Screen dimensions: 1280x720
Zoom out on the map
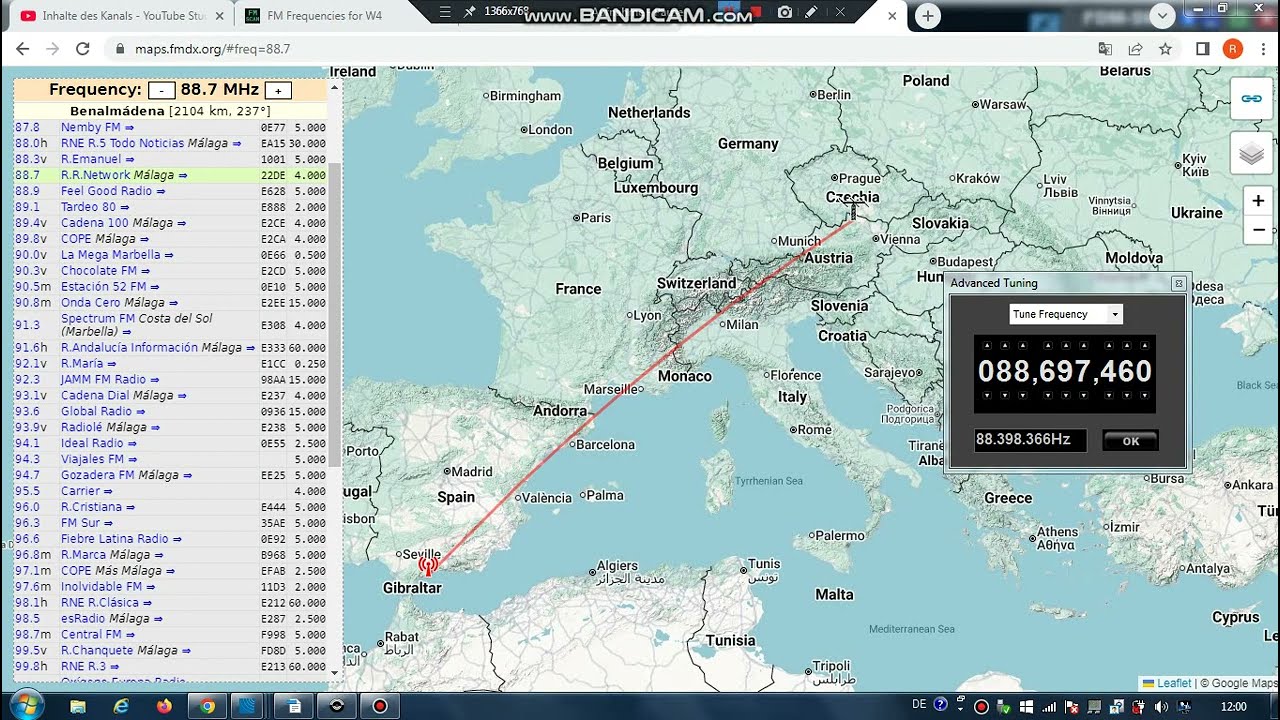(1258, 229)
